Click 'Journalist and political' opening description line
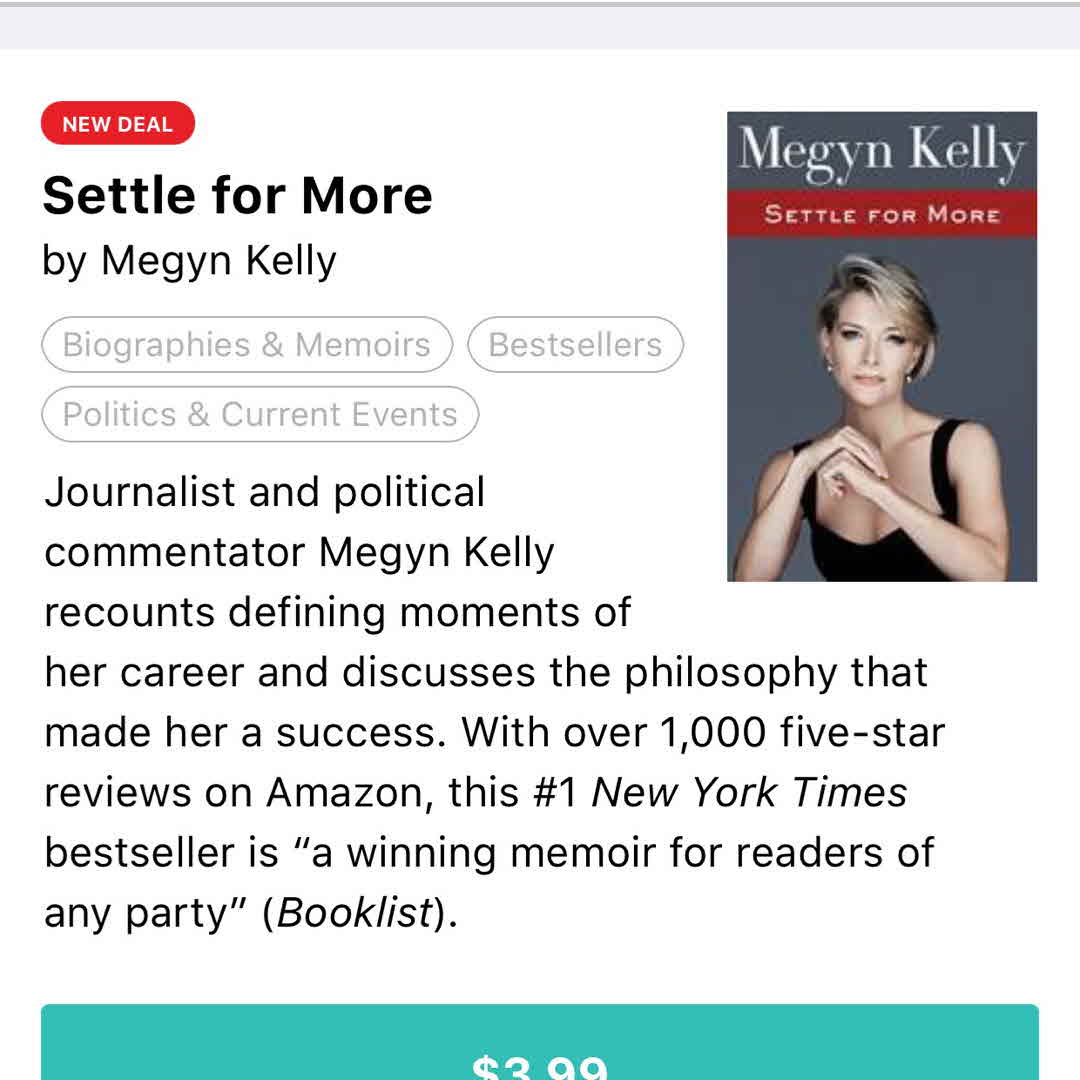Screen dimensions: 1080x1080 click(x=265, y=492)
